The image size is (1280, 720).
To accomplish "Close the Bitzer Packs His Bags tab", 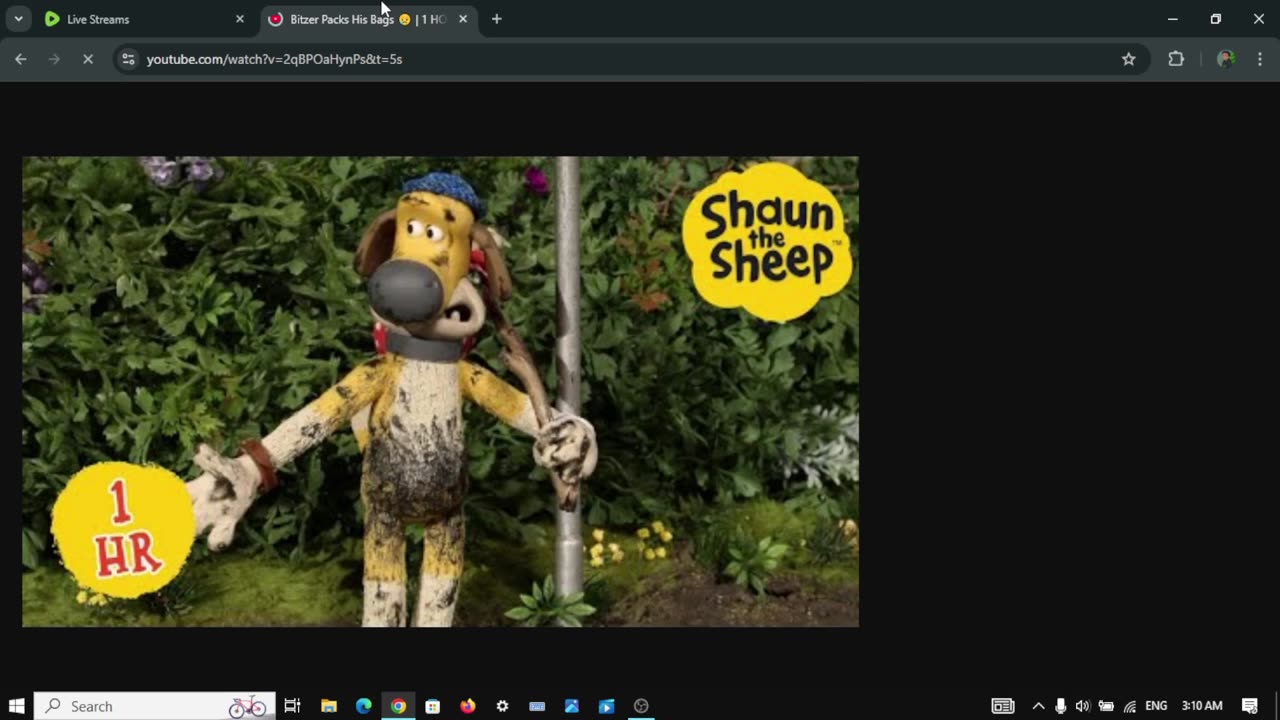I will pos(463,19).
